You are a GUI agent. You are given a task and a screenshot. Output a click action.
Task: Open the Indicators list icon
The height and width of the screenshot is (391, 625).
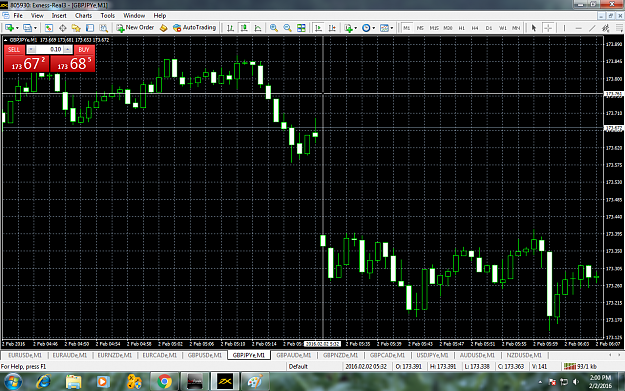pyautogui.click(x=348, y=28)
